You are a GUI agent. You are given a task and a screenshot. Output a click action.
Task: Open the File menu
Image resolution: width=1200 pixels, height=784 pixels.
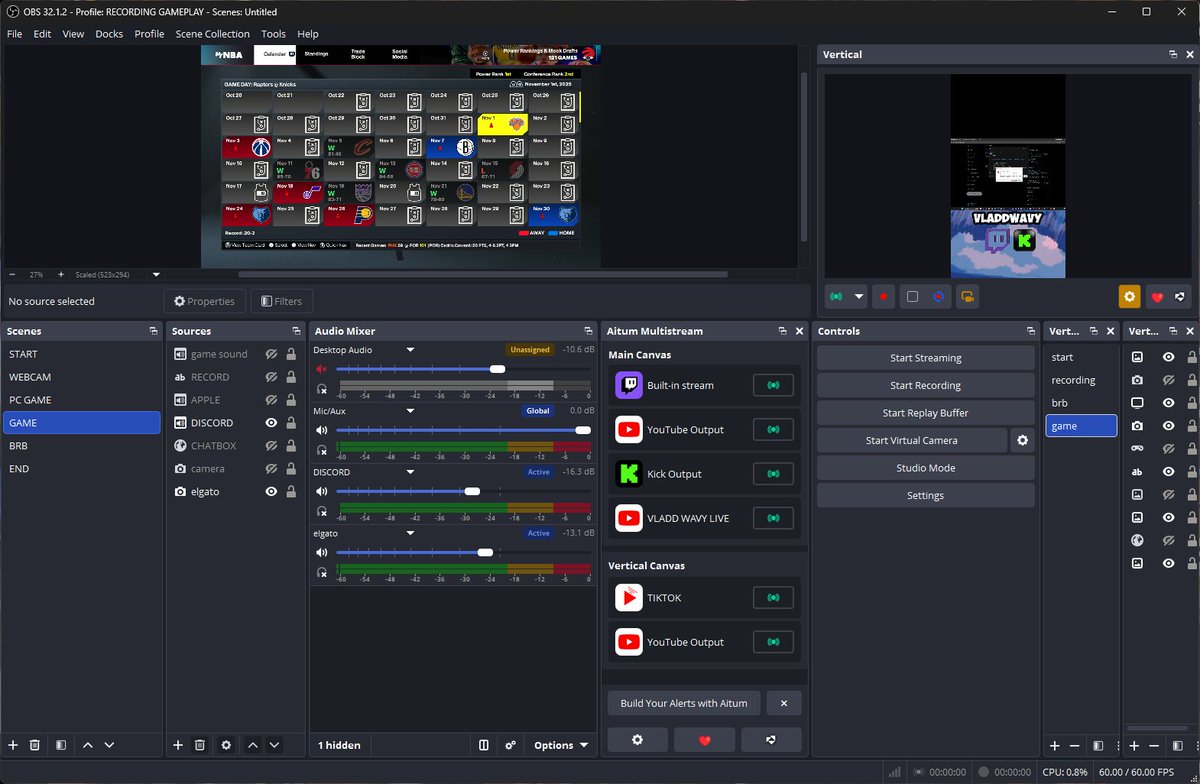pyautogui.click(x=15, y=34)
